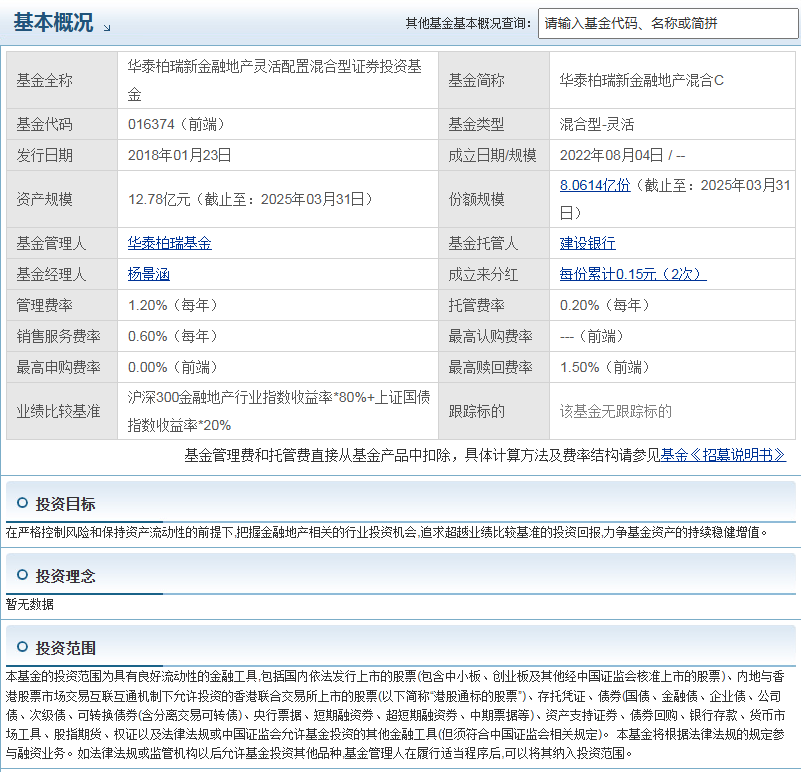The height and width of the screenshot is (772, 801).
Task: Click the circle bullet beside 投资理念
Action: point(22,575)
